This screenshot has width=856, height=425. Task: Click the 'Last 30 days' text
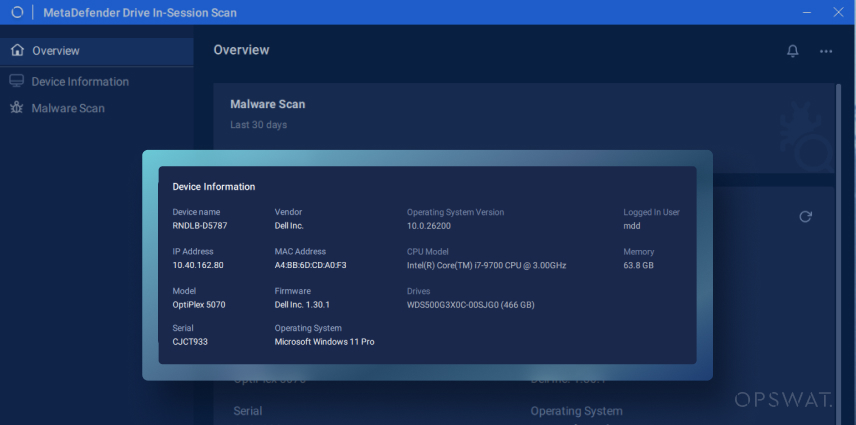[x=258, y=125]
